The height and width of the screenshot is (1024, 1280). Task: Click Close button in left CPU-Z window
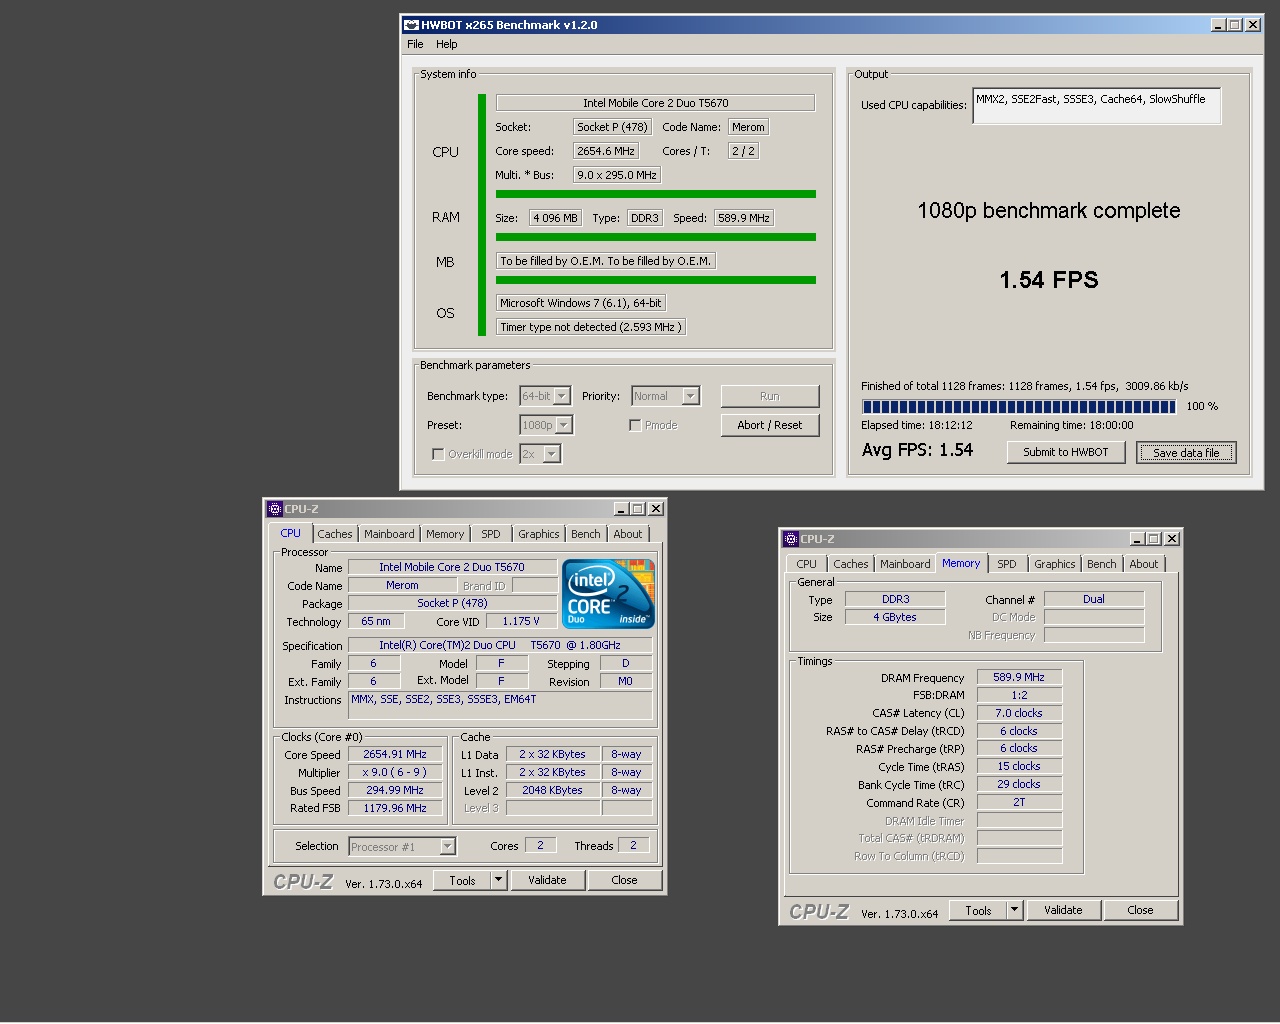click(624, 880)
